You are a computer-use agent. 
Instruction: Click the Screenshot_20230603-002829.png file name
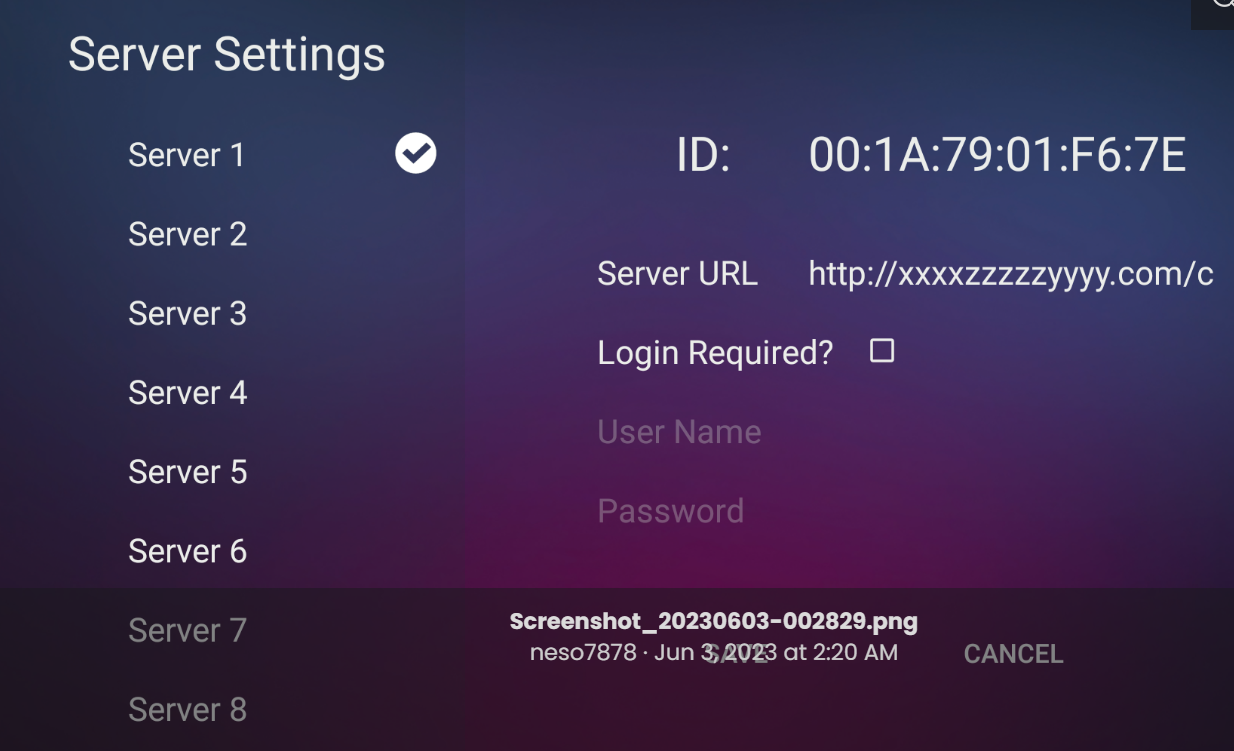click(x=713, y=621)
